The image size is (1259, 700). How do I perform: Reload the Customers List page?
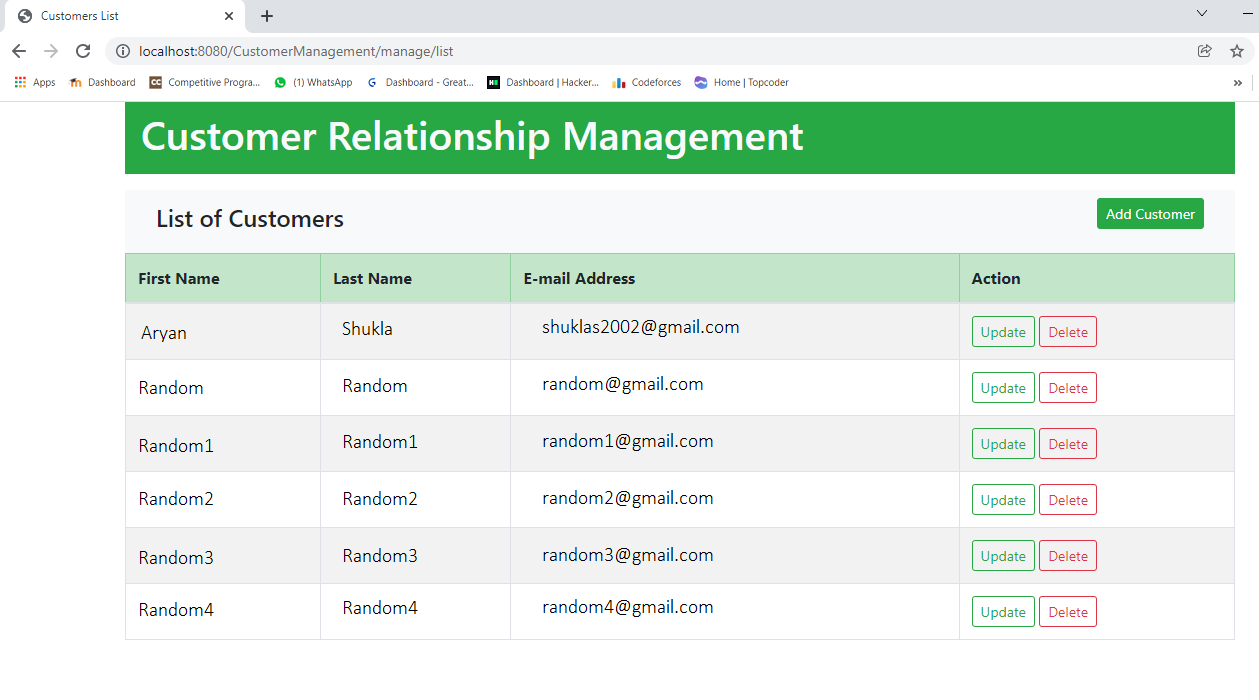[83, 51]
